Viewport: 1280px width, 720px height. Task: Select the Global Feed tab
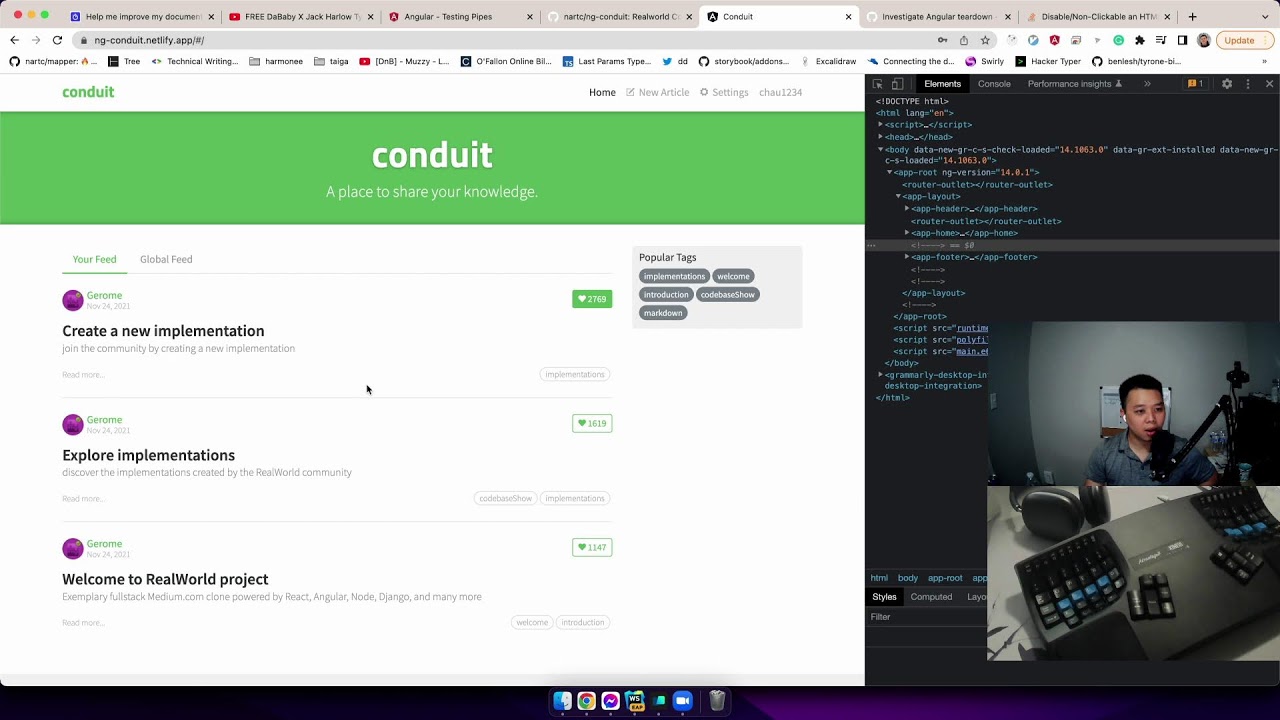click(166, 259)
